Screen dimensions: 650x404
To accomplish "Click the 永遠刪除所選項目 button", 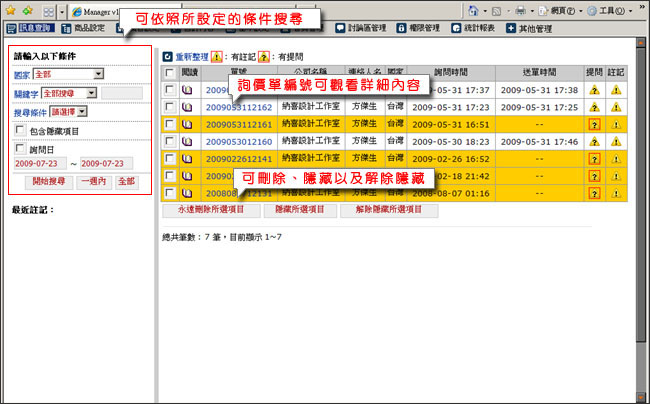I will [x=211, y=210].
